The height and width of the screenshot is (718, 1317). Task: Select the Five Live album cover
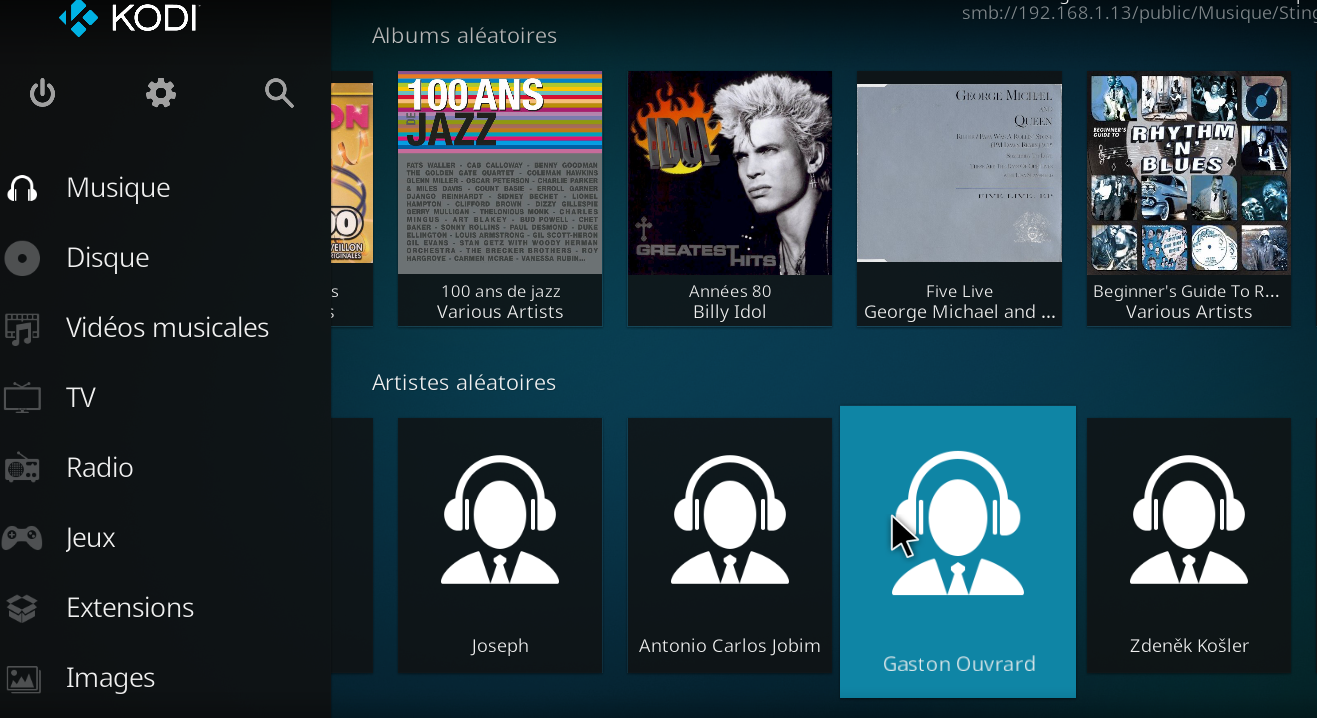pyautogui.click(x=959, y=174)
